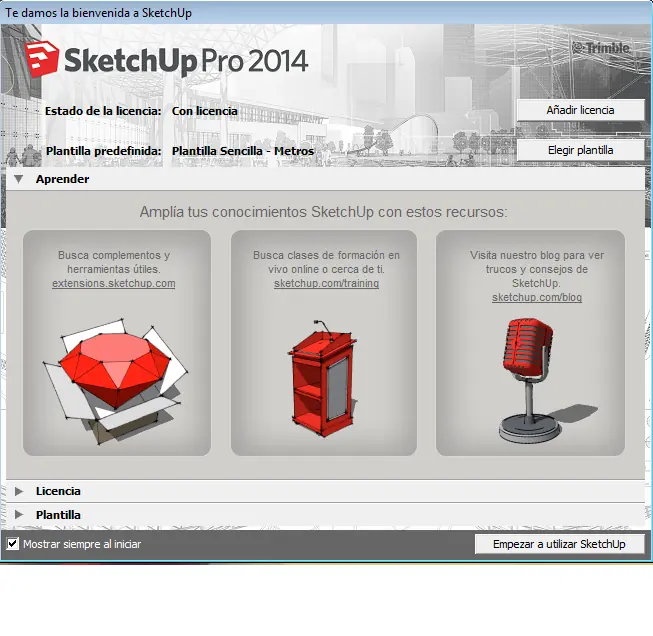Click the 'Elegir plantilla' button
653x636 pixels.
point(581,150)
